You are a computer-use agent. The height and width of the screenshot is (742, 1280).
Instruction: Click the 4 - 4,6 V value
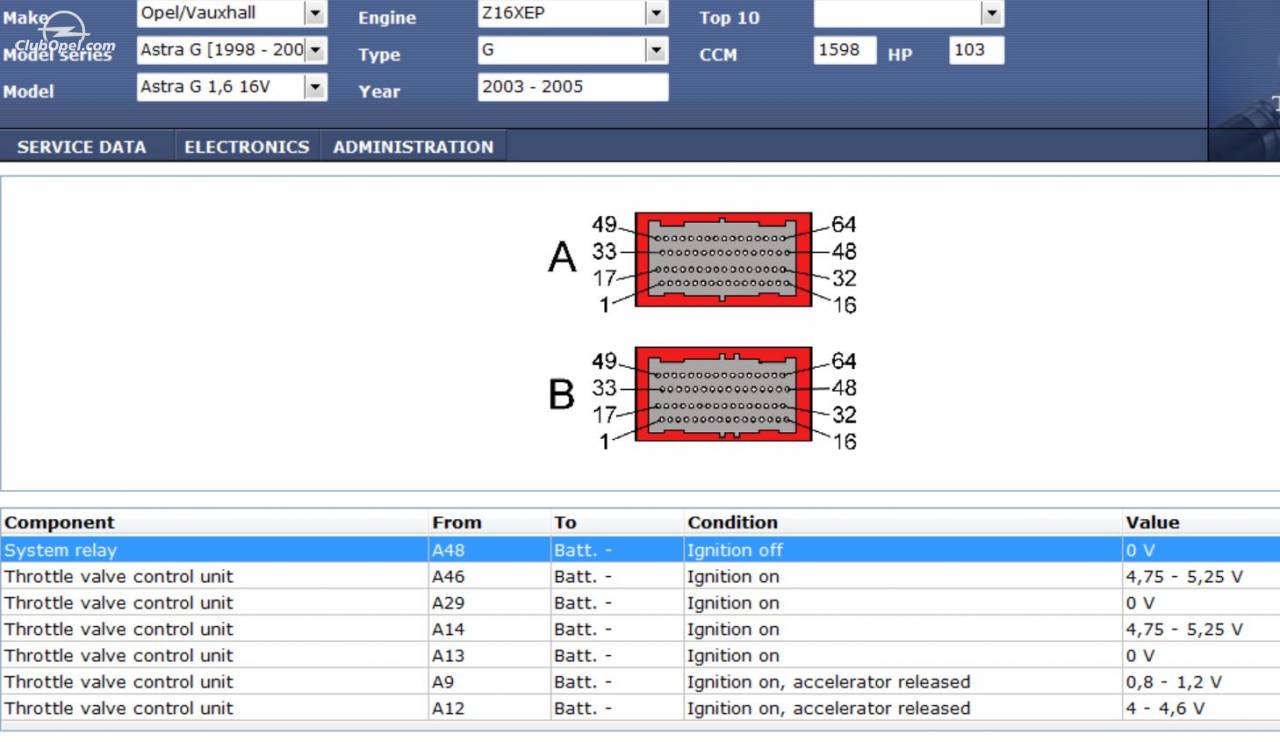[x=1166, y=708]
